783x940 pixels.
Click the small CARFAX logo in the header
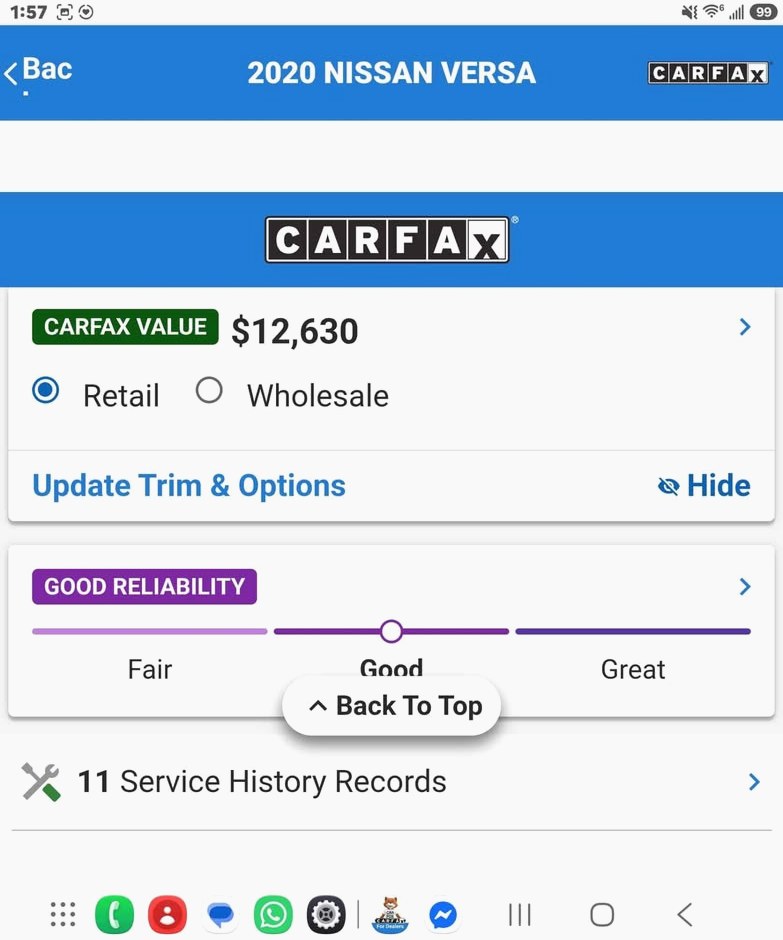pos(708,73)
